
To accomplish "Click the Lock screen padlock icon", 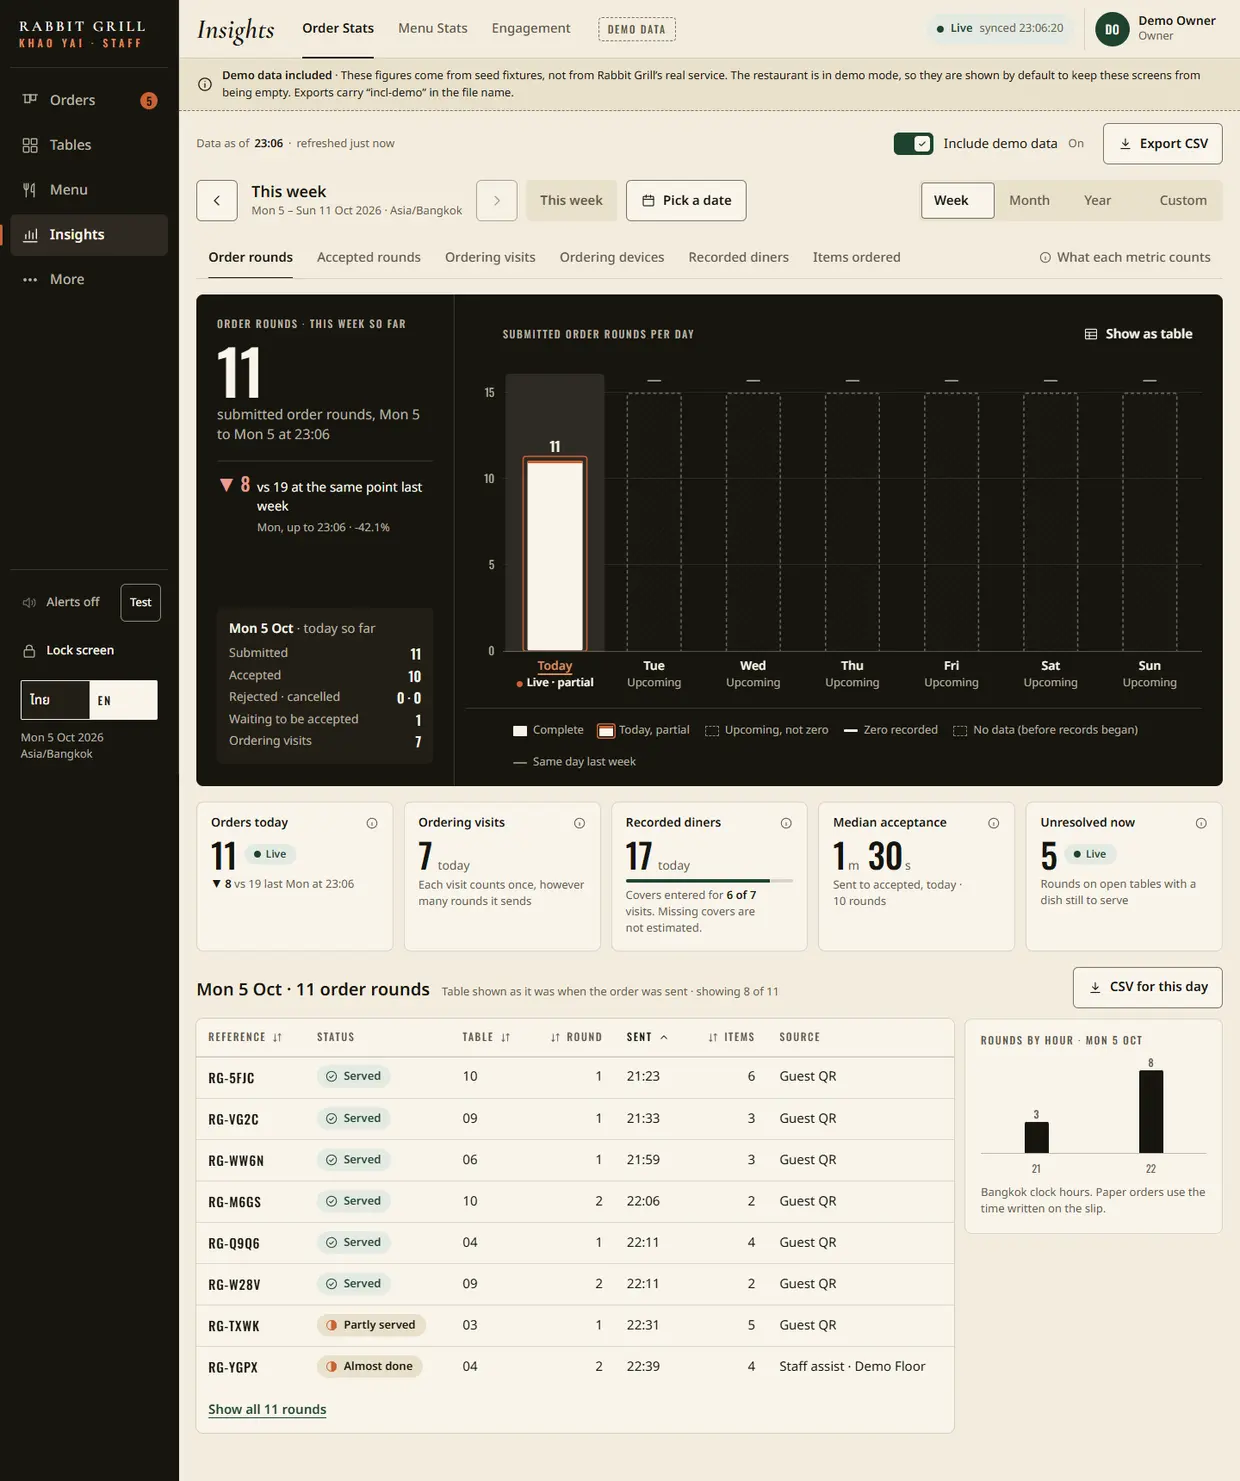I will click(x=30, y=651).
